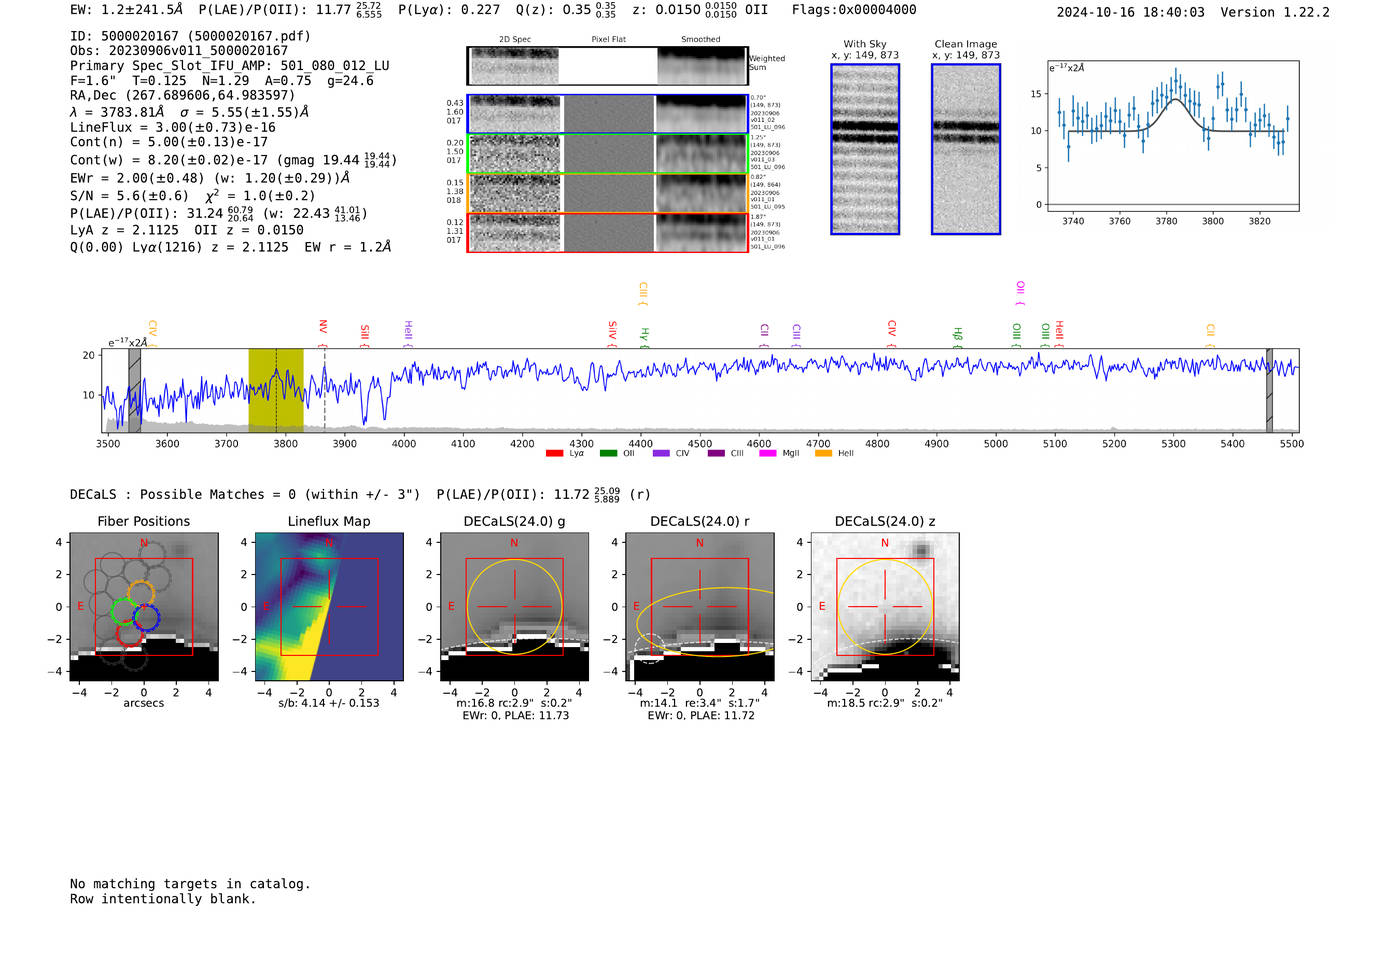Viewport: 1400px width, 953px height.
Task: Click the orange CII line marker
Action: [x=1210, y=334]
